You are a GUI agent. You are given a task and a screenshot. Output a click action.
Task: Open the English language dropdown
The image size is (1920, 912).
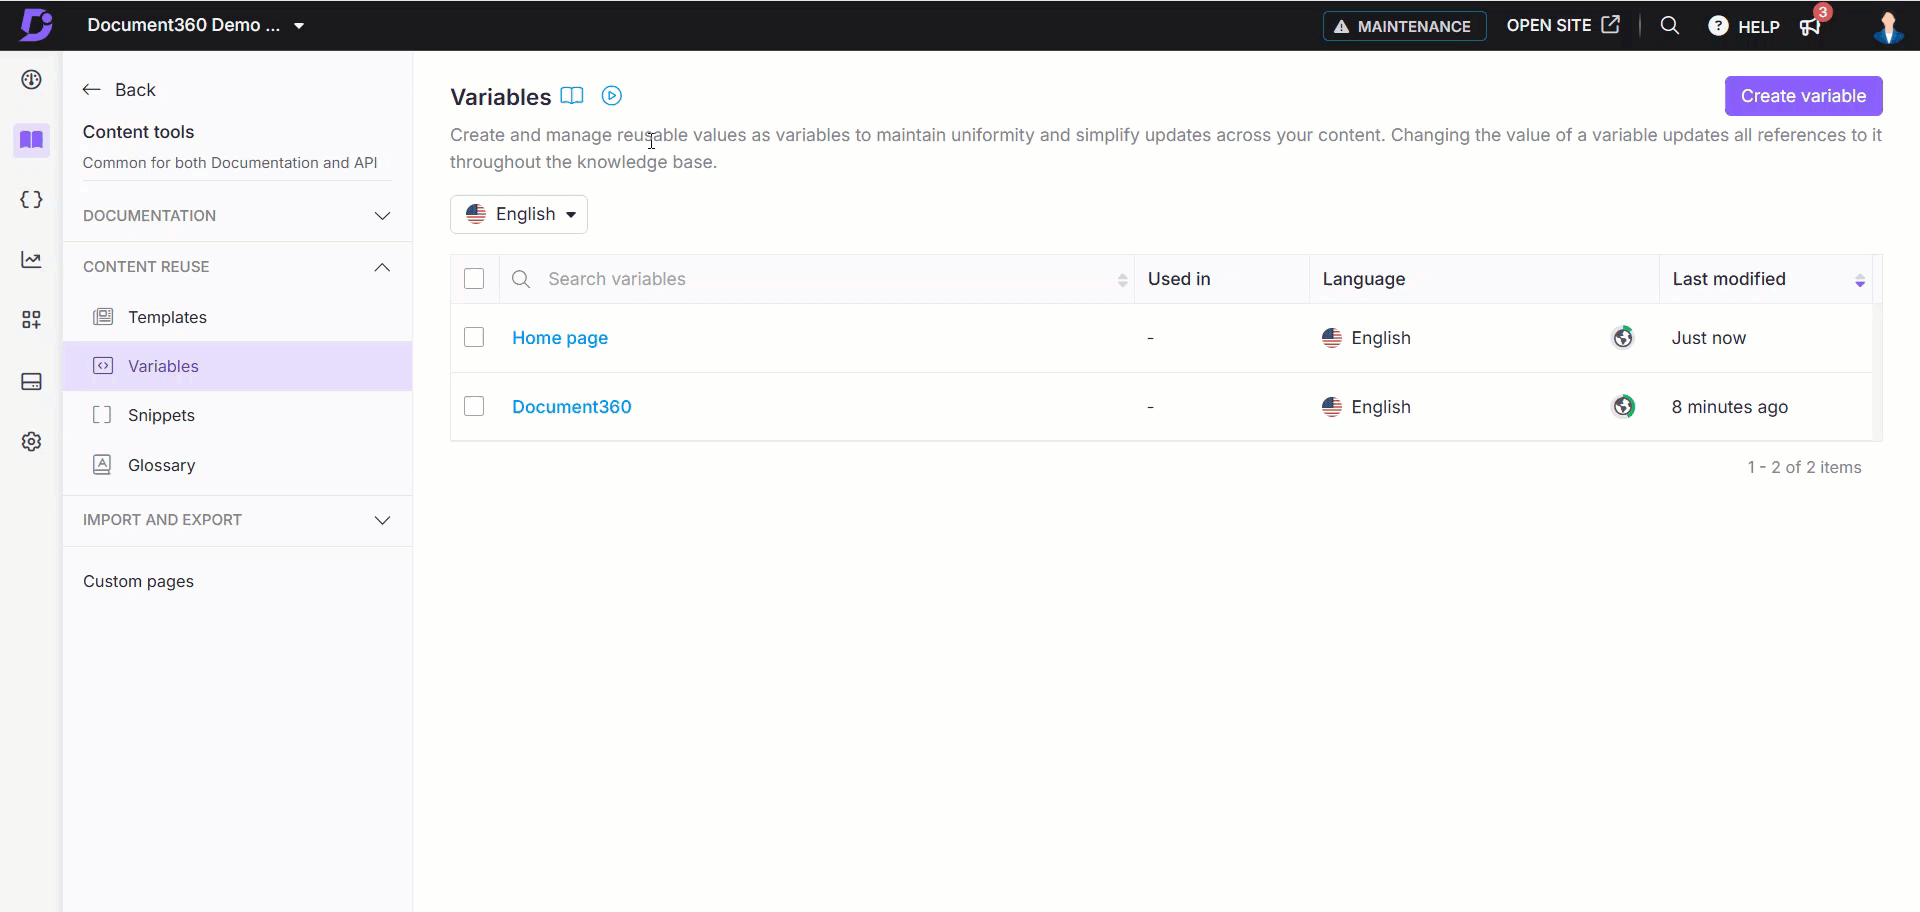click(519, 214)
